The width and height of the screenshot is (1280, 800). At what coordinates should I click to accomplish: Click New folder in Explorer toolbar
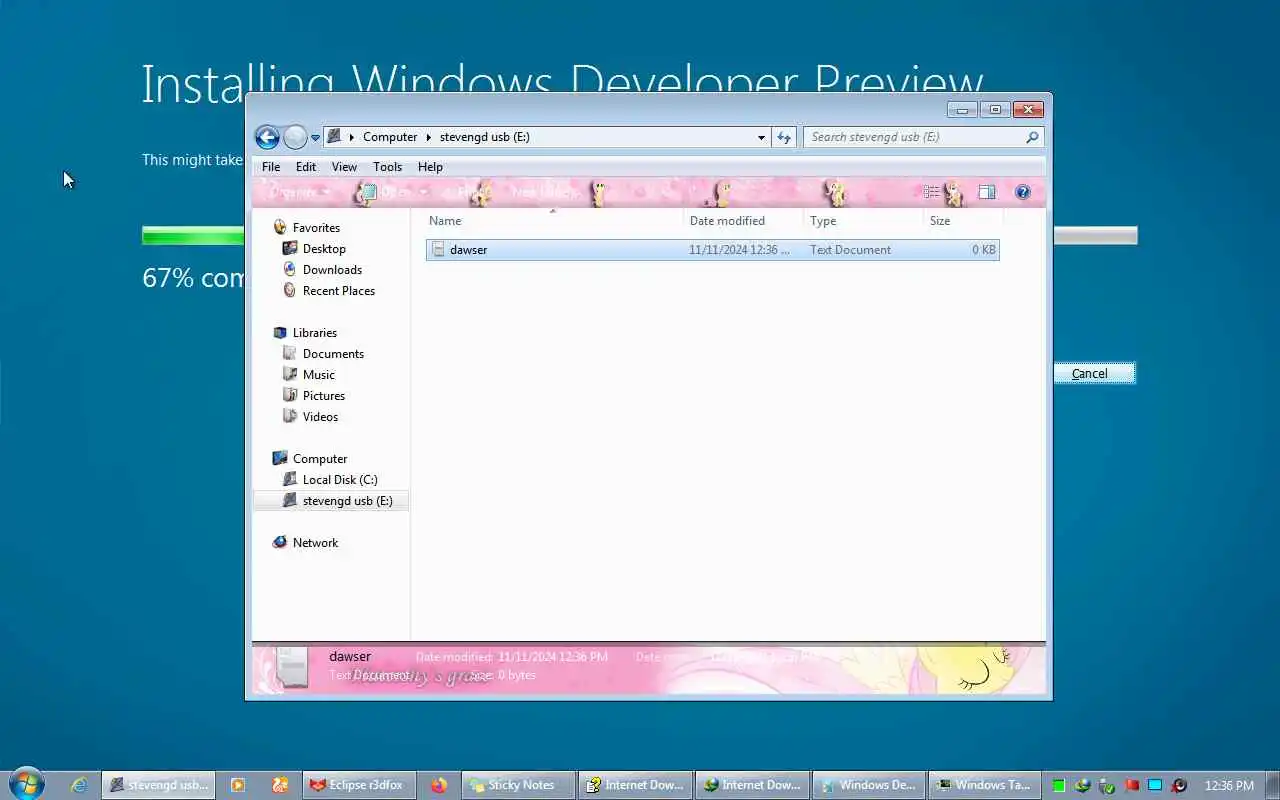point(543,192)
